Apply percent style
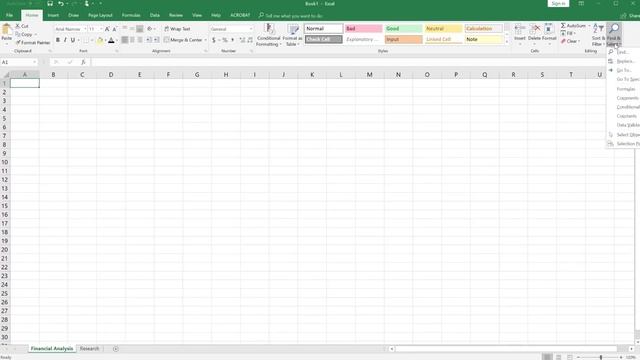Viewport: 640px width, 360px height. tap(224, 40)
